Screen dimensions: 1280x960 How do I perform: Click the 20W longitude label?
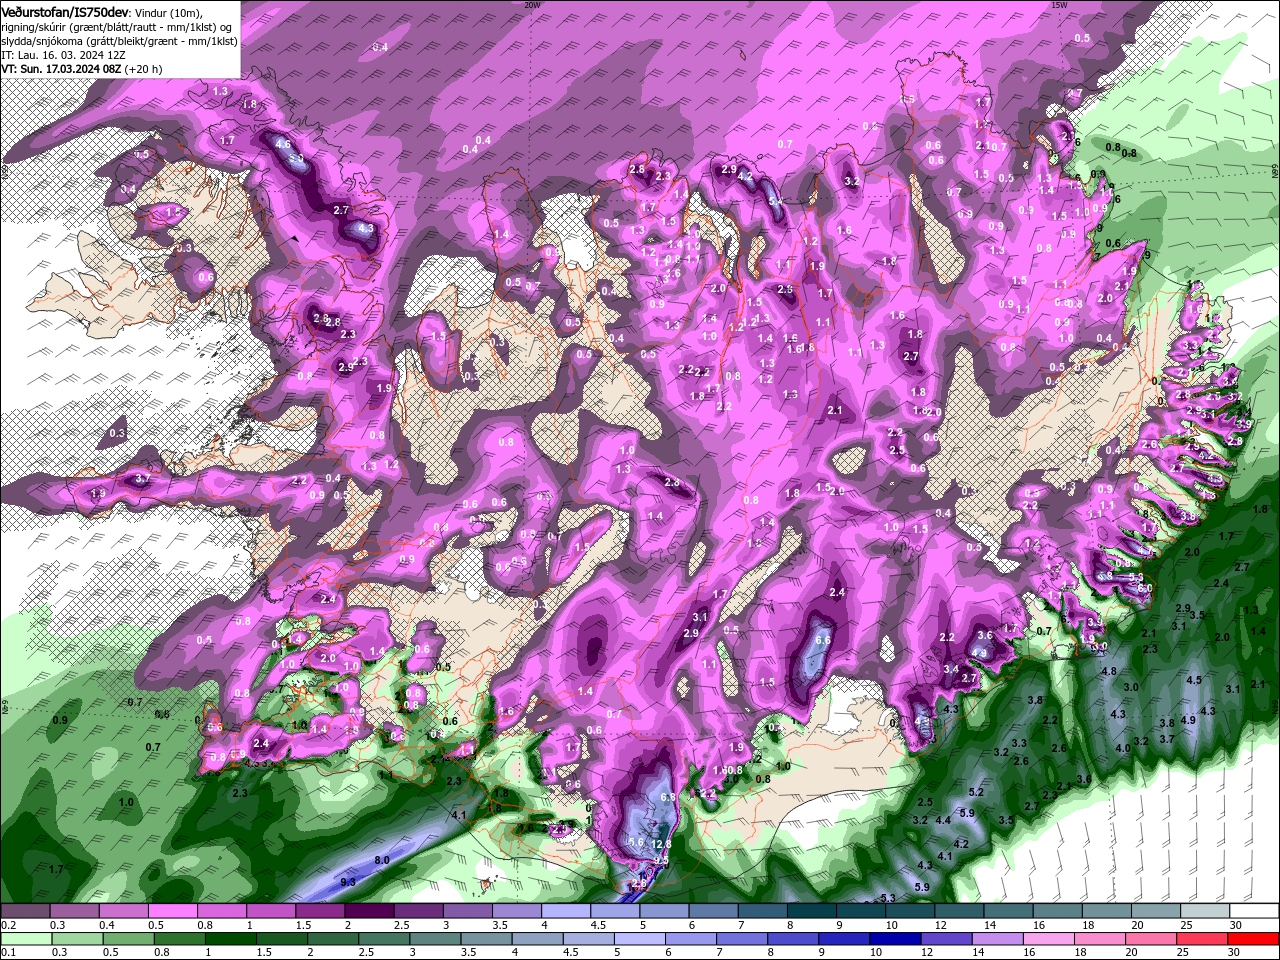[x=532, y=5]
